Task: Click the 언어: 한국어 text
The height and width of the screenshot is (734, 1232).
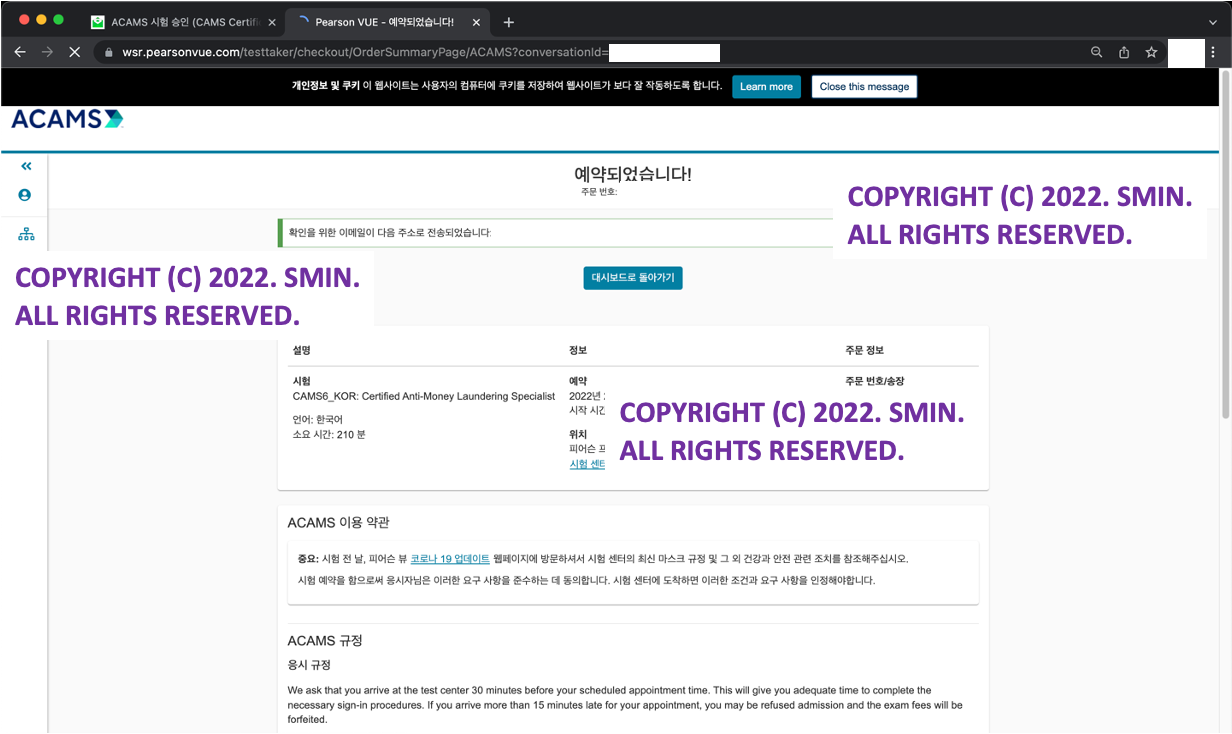Action: pos(317,419)
